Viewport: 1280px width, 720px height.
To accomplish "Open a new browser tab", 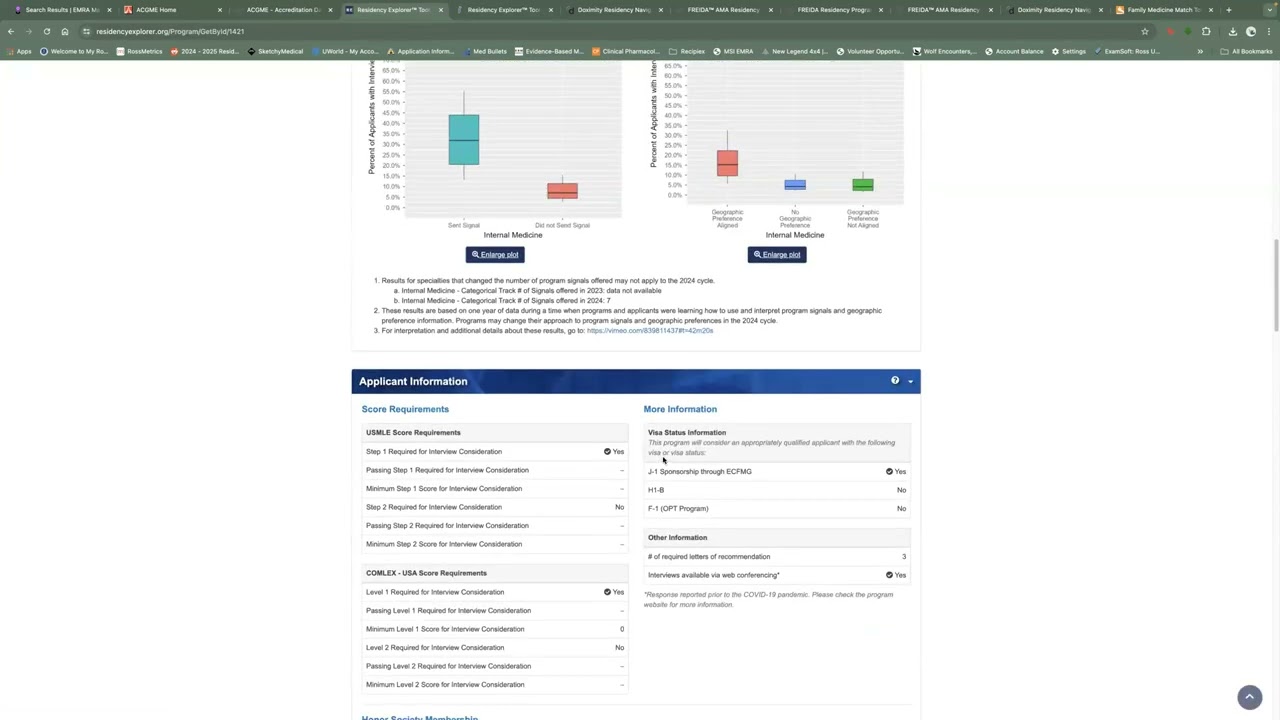I will pyautogui.click(x=1229, y=10).
